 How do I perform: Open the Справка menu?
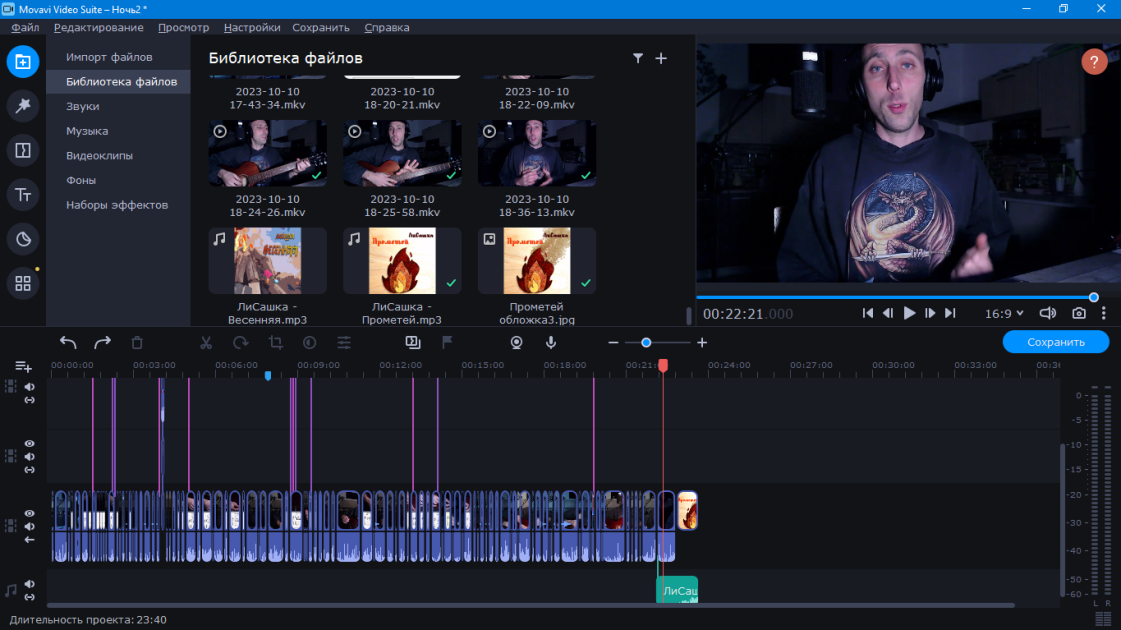tap(387, 27)
